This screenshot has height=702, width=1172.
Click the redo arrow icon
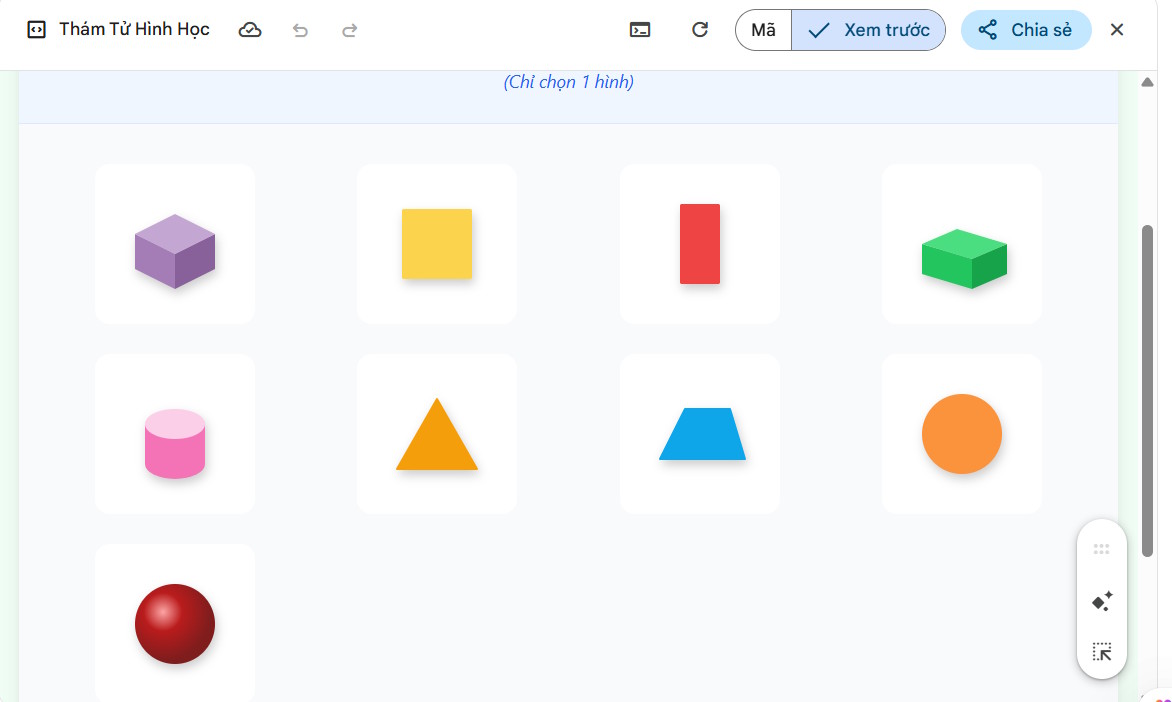[x=349, y=30]
